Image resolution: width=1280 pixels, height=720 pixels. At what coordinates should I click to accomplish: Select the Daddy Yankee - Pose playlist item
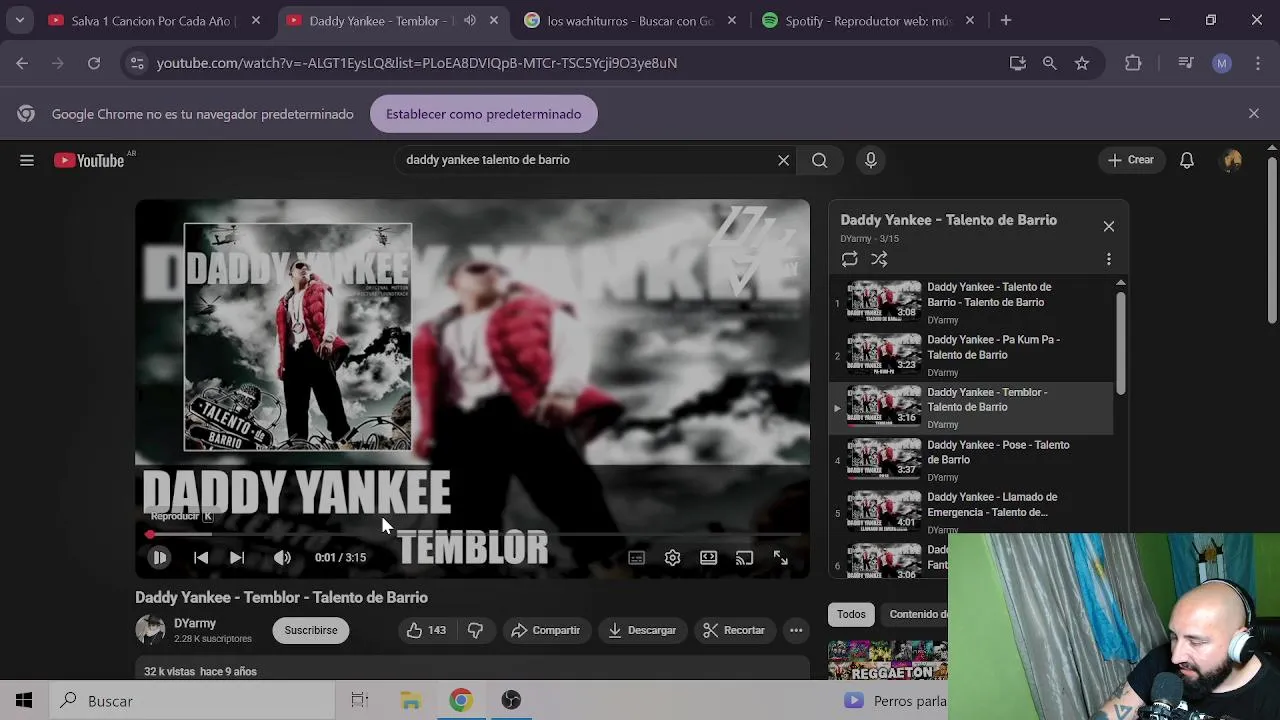pos(971,460)
